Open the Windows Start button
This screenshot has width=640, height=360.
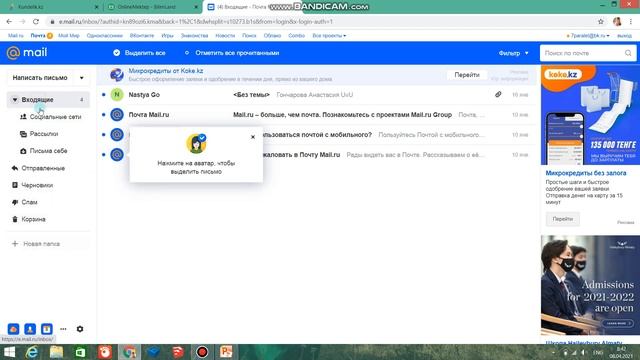9,352
